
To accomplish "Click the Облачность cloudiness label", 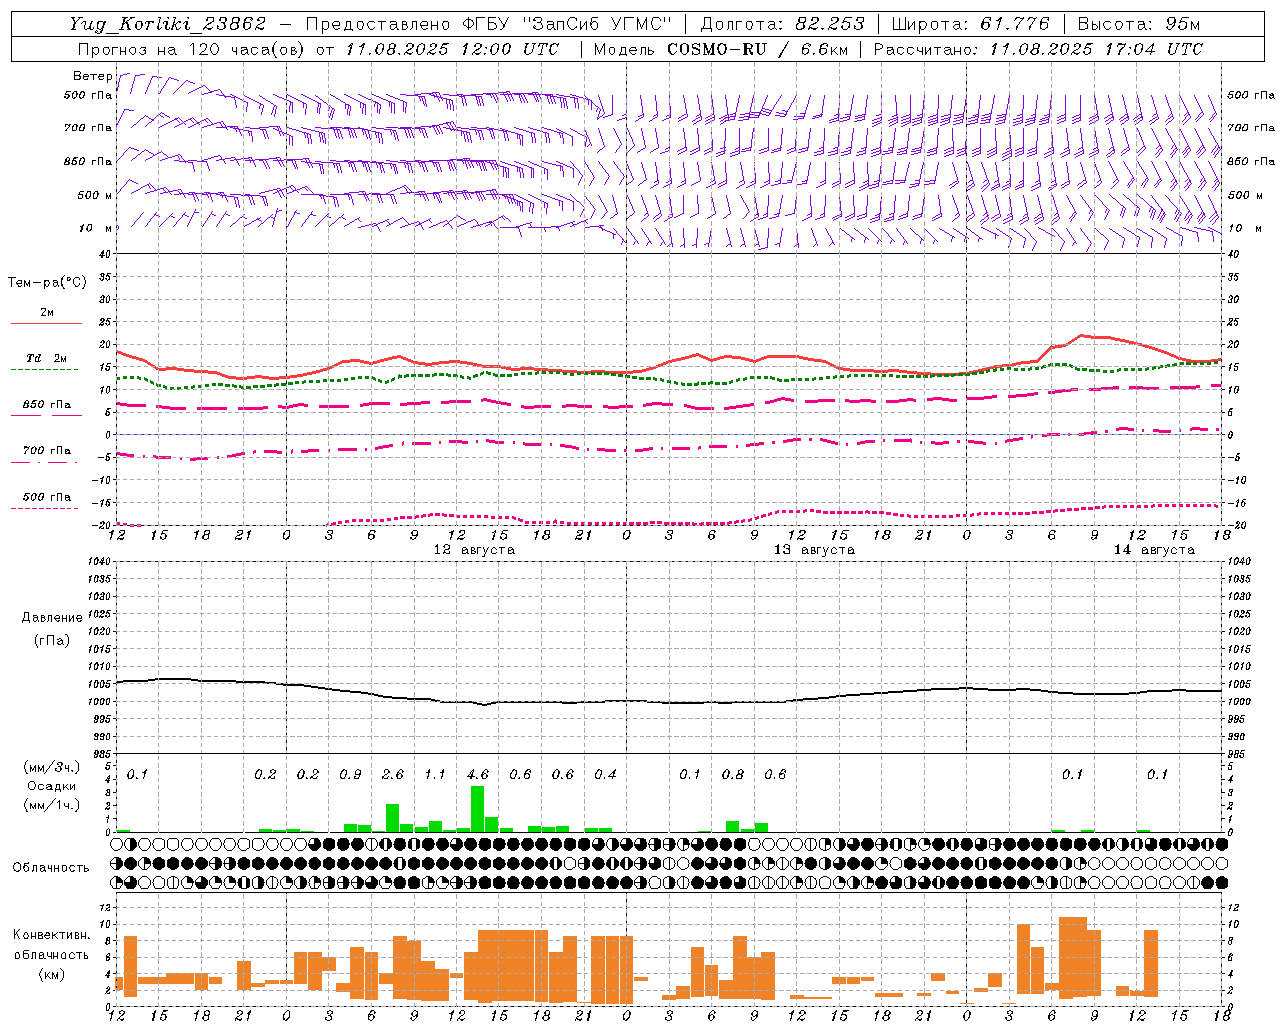I will (x=51, y=868).
